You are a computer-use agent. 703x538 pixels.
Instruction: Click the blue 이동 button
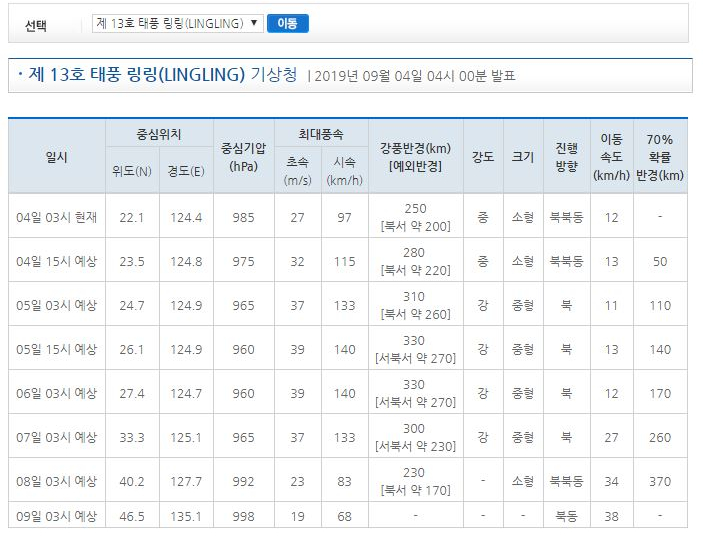click(x=287, y=23)
